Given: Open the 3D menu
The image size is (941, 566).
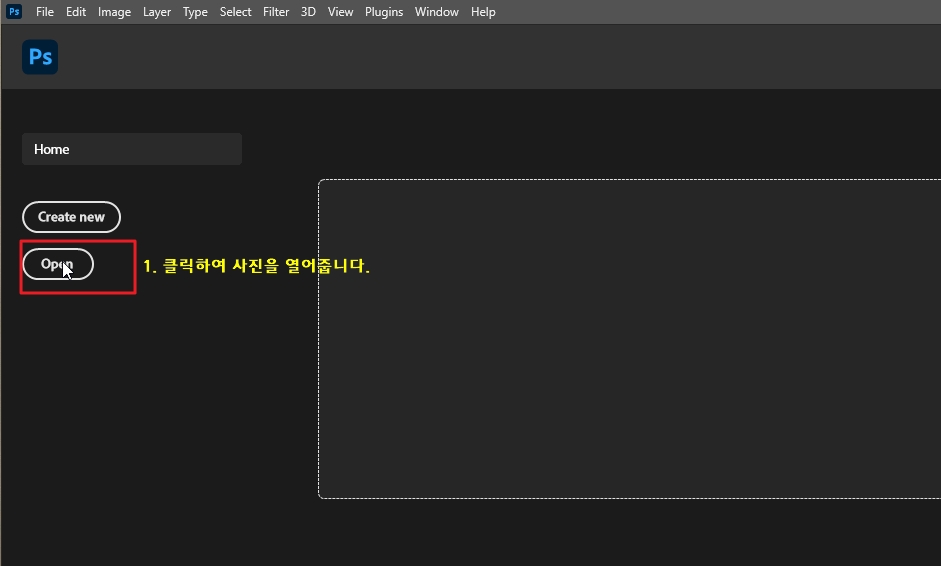Looking at the screenshot, I should click(308, 12).
